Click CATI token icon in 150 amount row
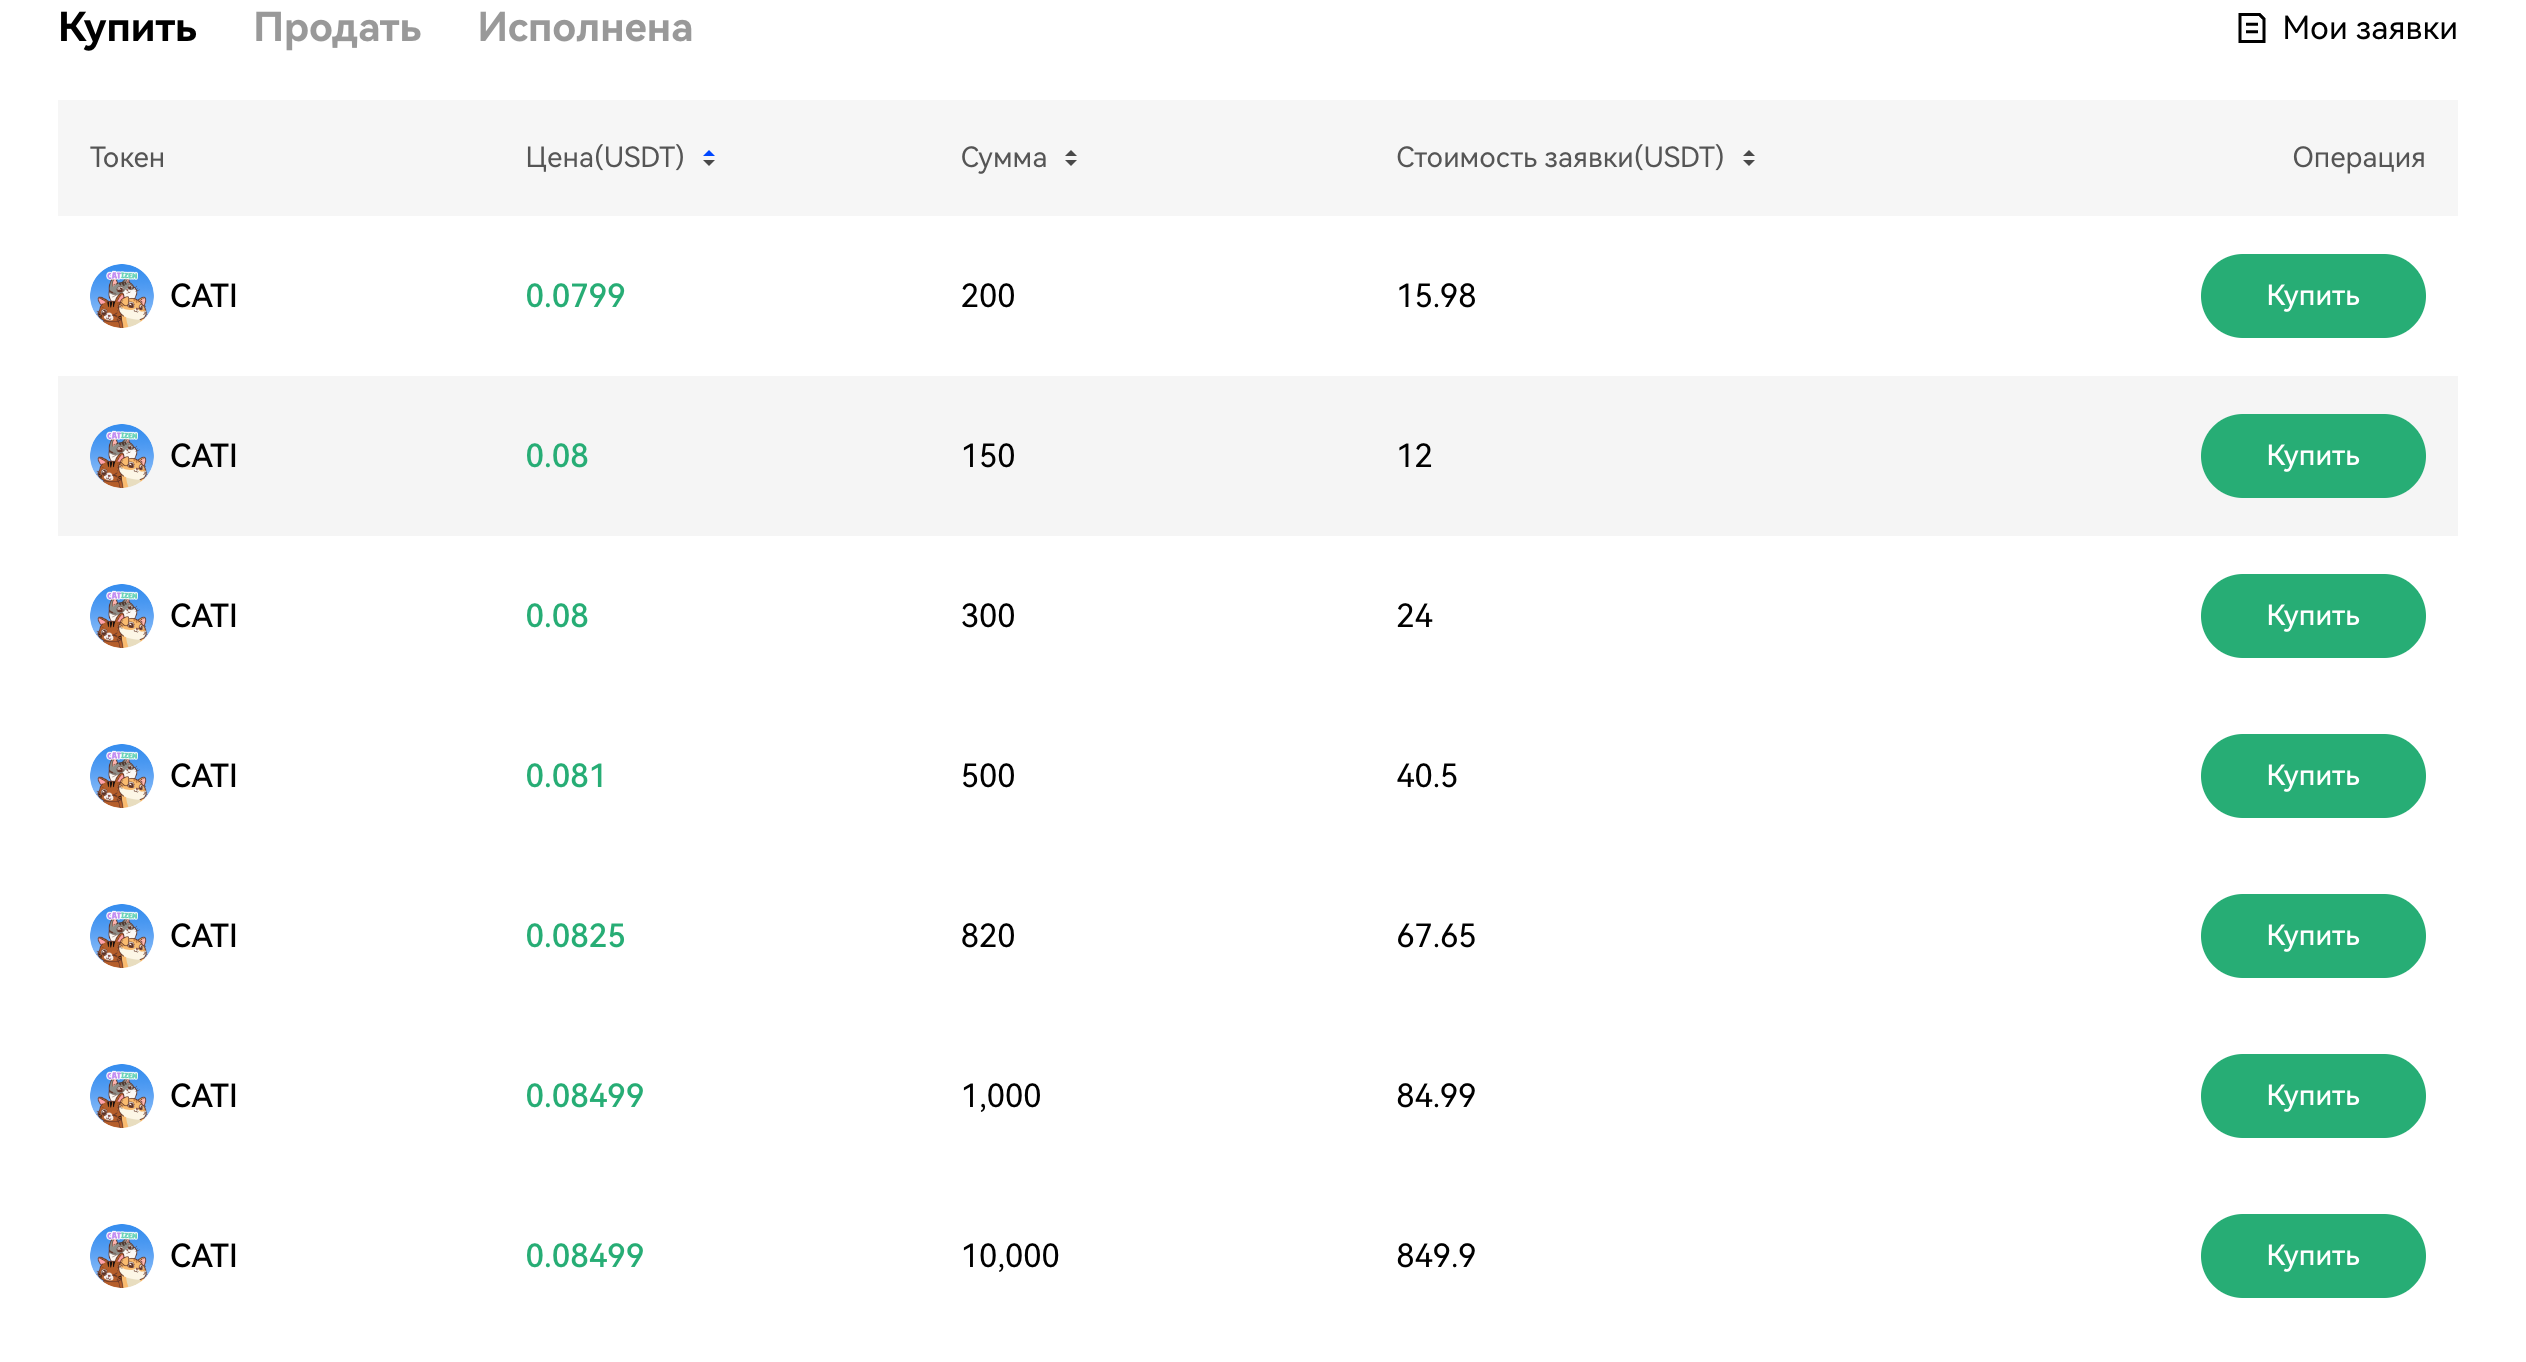Image resolution: width=2526 pixels, height=1362 pixels. tap(122, 456)
